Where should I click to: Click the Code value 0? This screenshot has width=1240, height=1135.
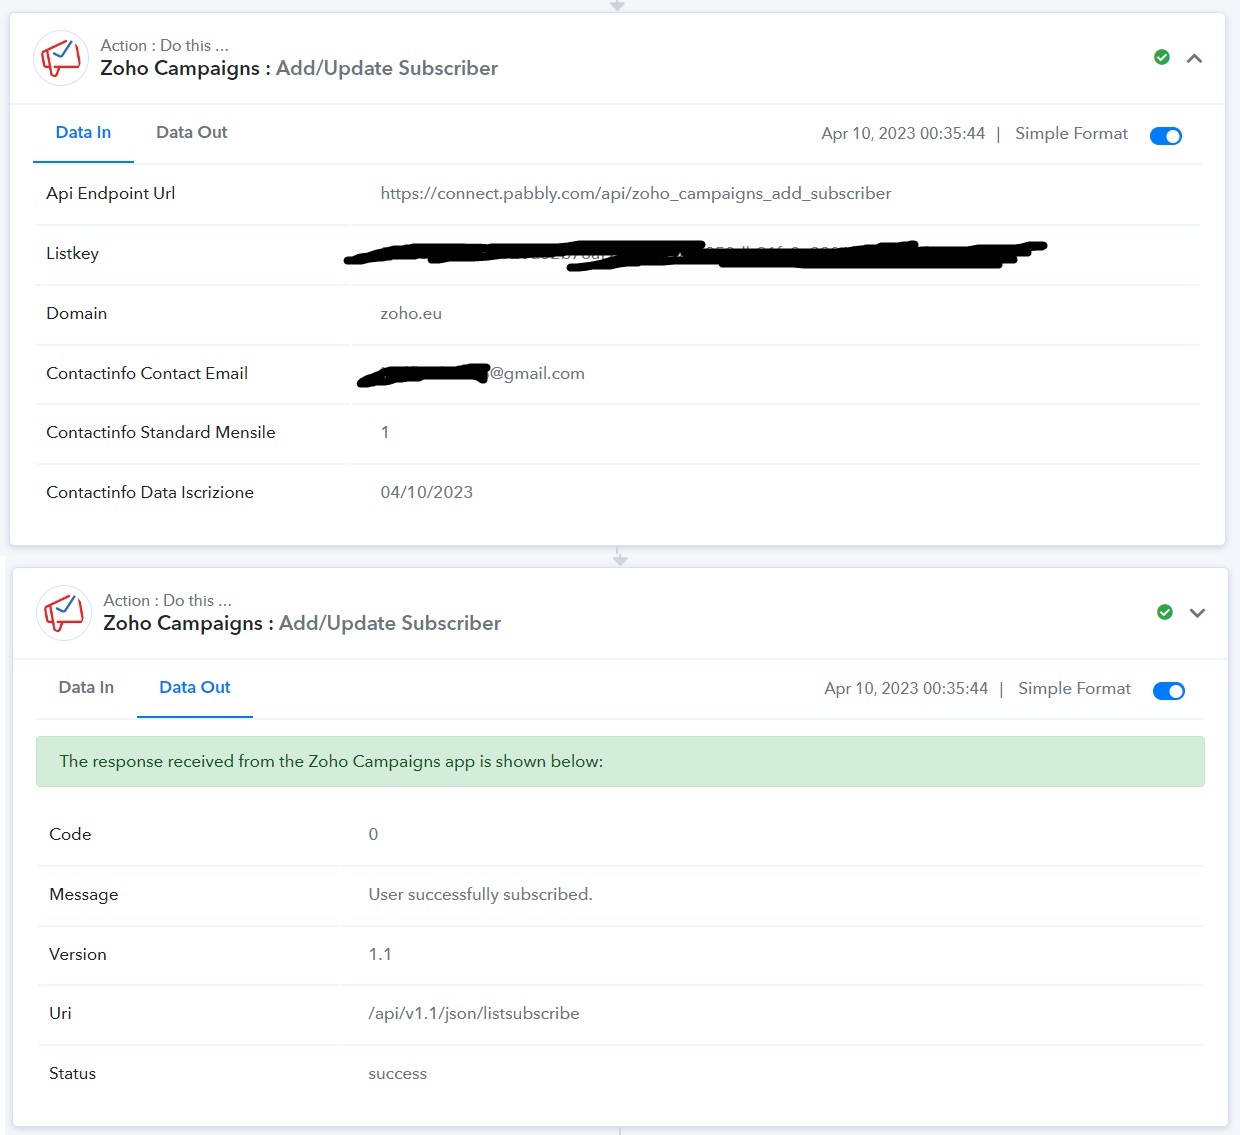pyautogui.click(x=373, y=834)
